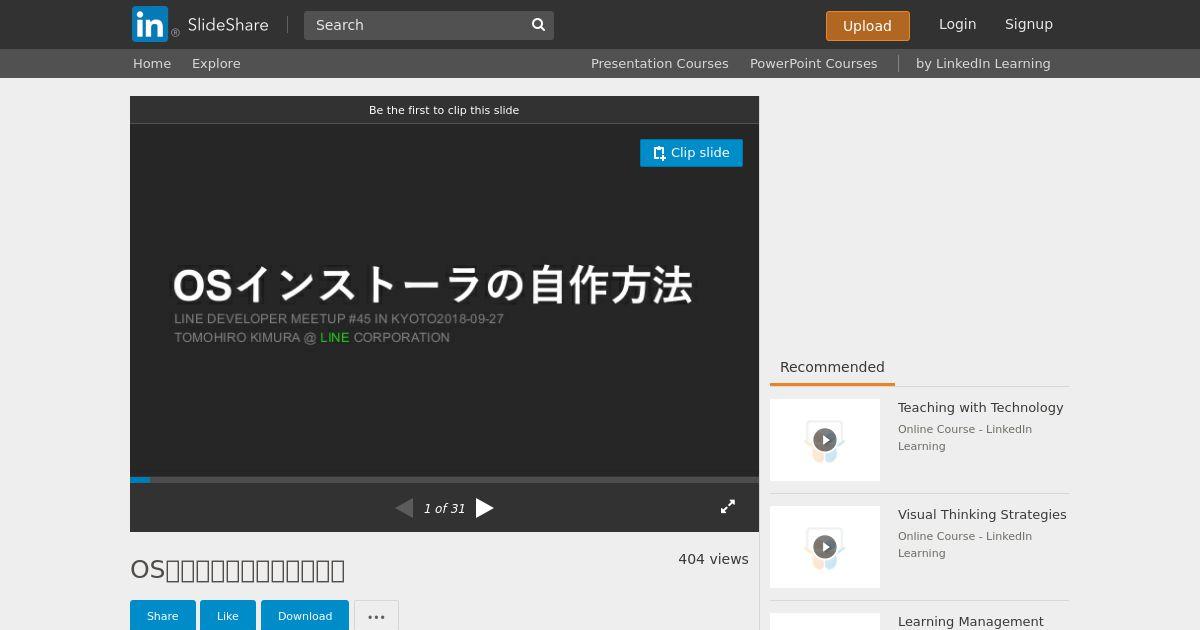The image size is (1200, 630).
Task: Click the Like button
Action: [228, 616]
